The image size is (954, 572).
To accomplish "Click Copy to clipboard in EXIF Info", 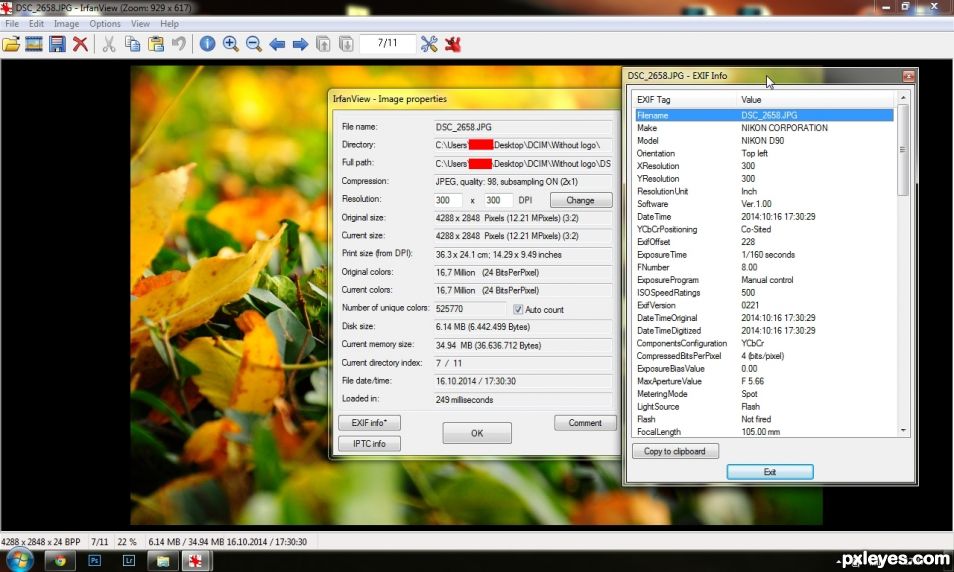I will pos(675,451).
